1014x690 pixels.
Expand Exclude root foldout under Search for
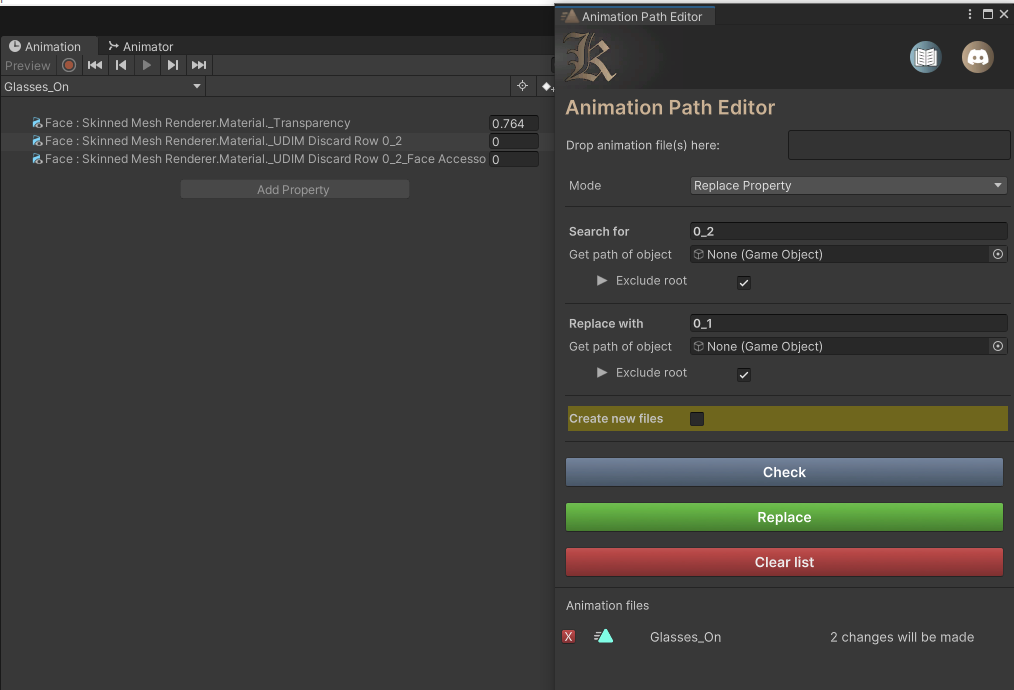(x=602, y=281)
